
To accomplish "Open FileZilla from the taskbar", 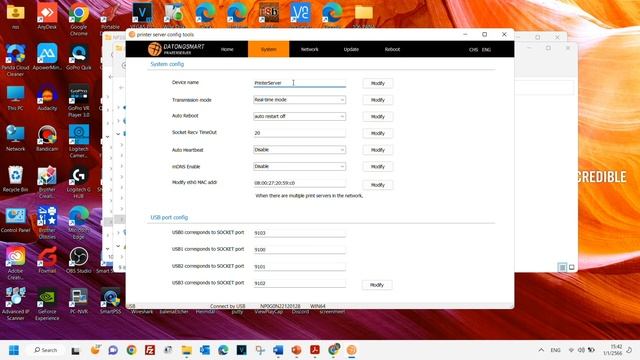I will click(x=150, y=350).
